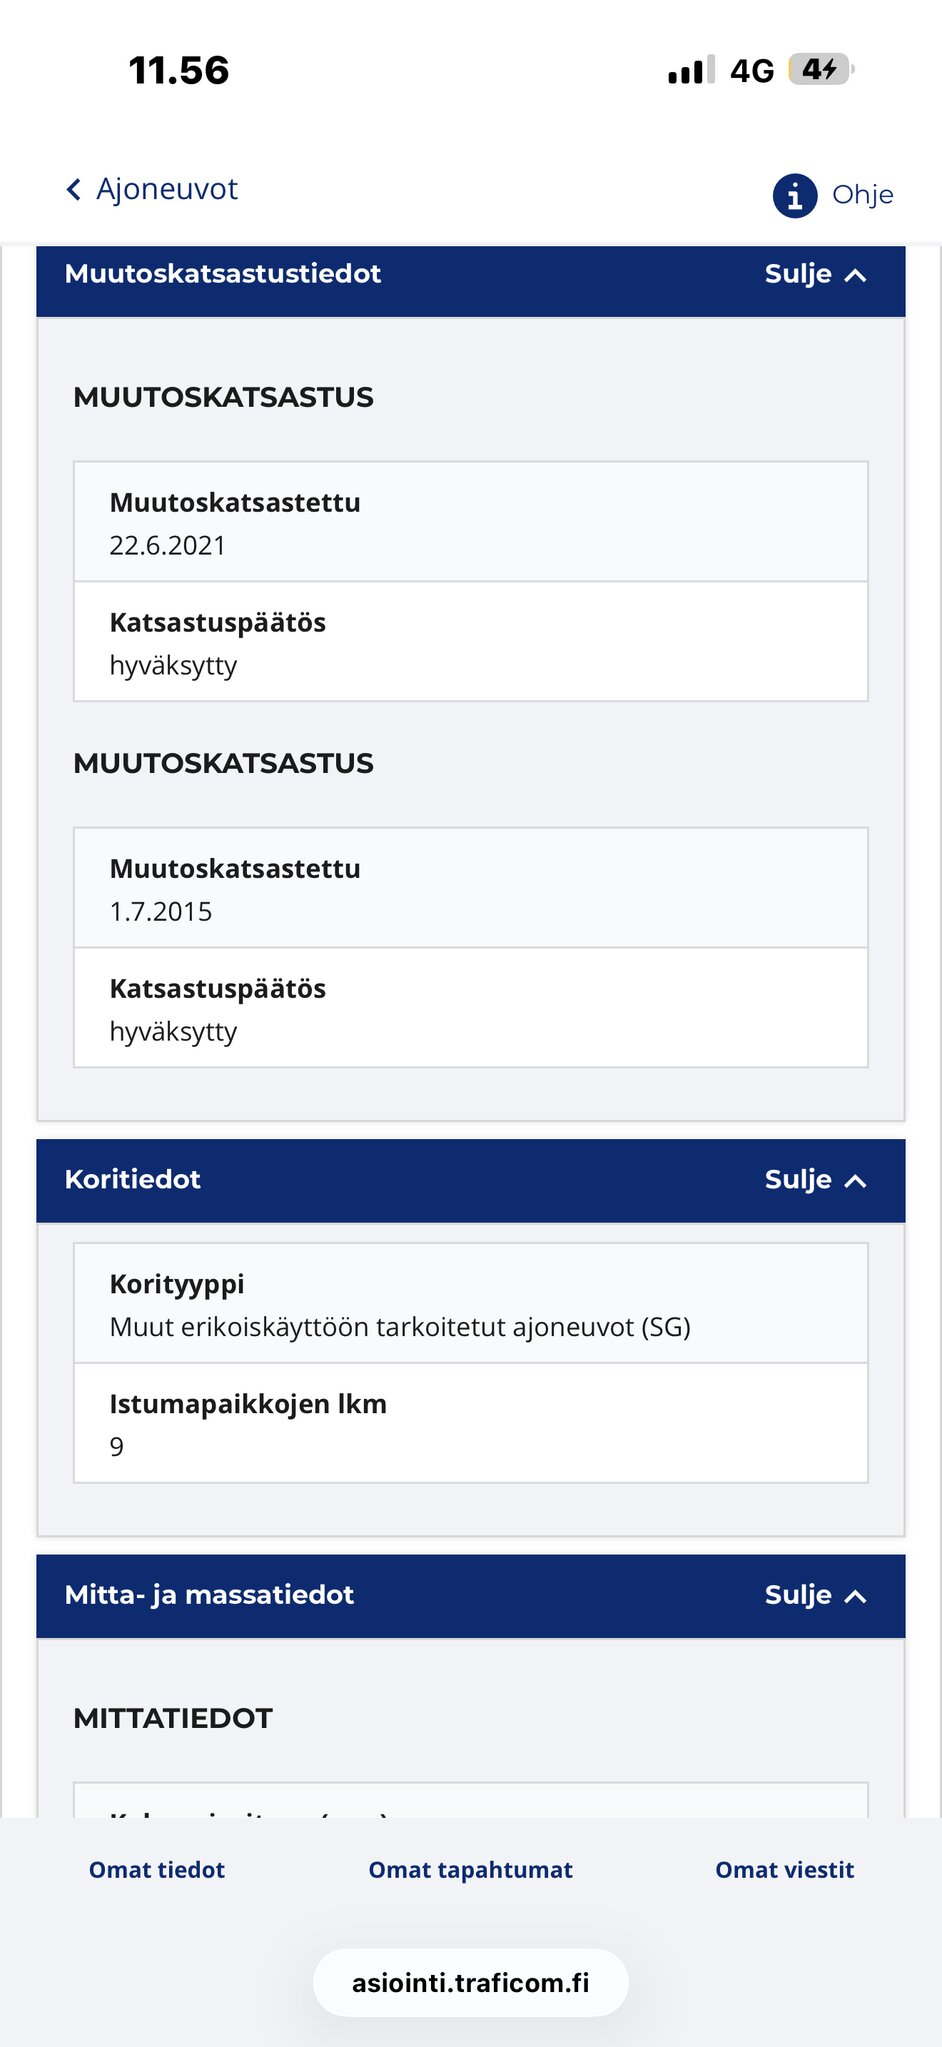
Task: Open Omat tapahtumat tab
Action: (x=470, y=1870)
